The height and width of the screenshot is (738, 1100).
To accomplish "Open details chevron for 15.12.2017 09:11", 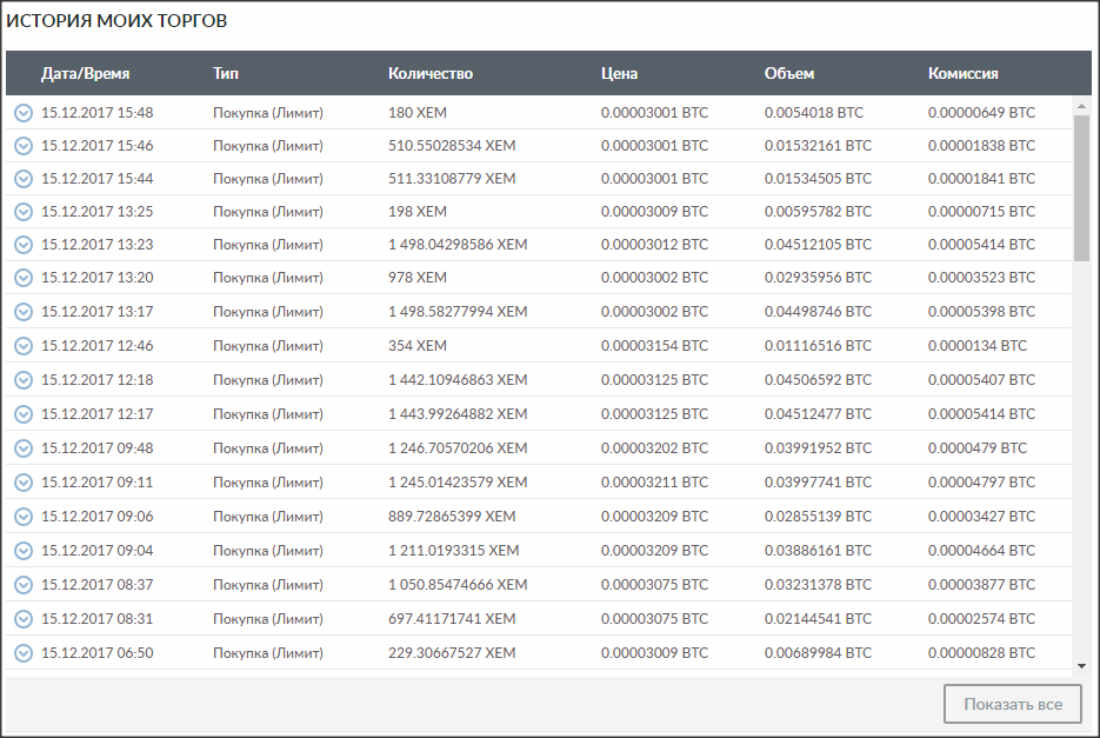I will click(x=23, y=483).
